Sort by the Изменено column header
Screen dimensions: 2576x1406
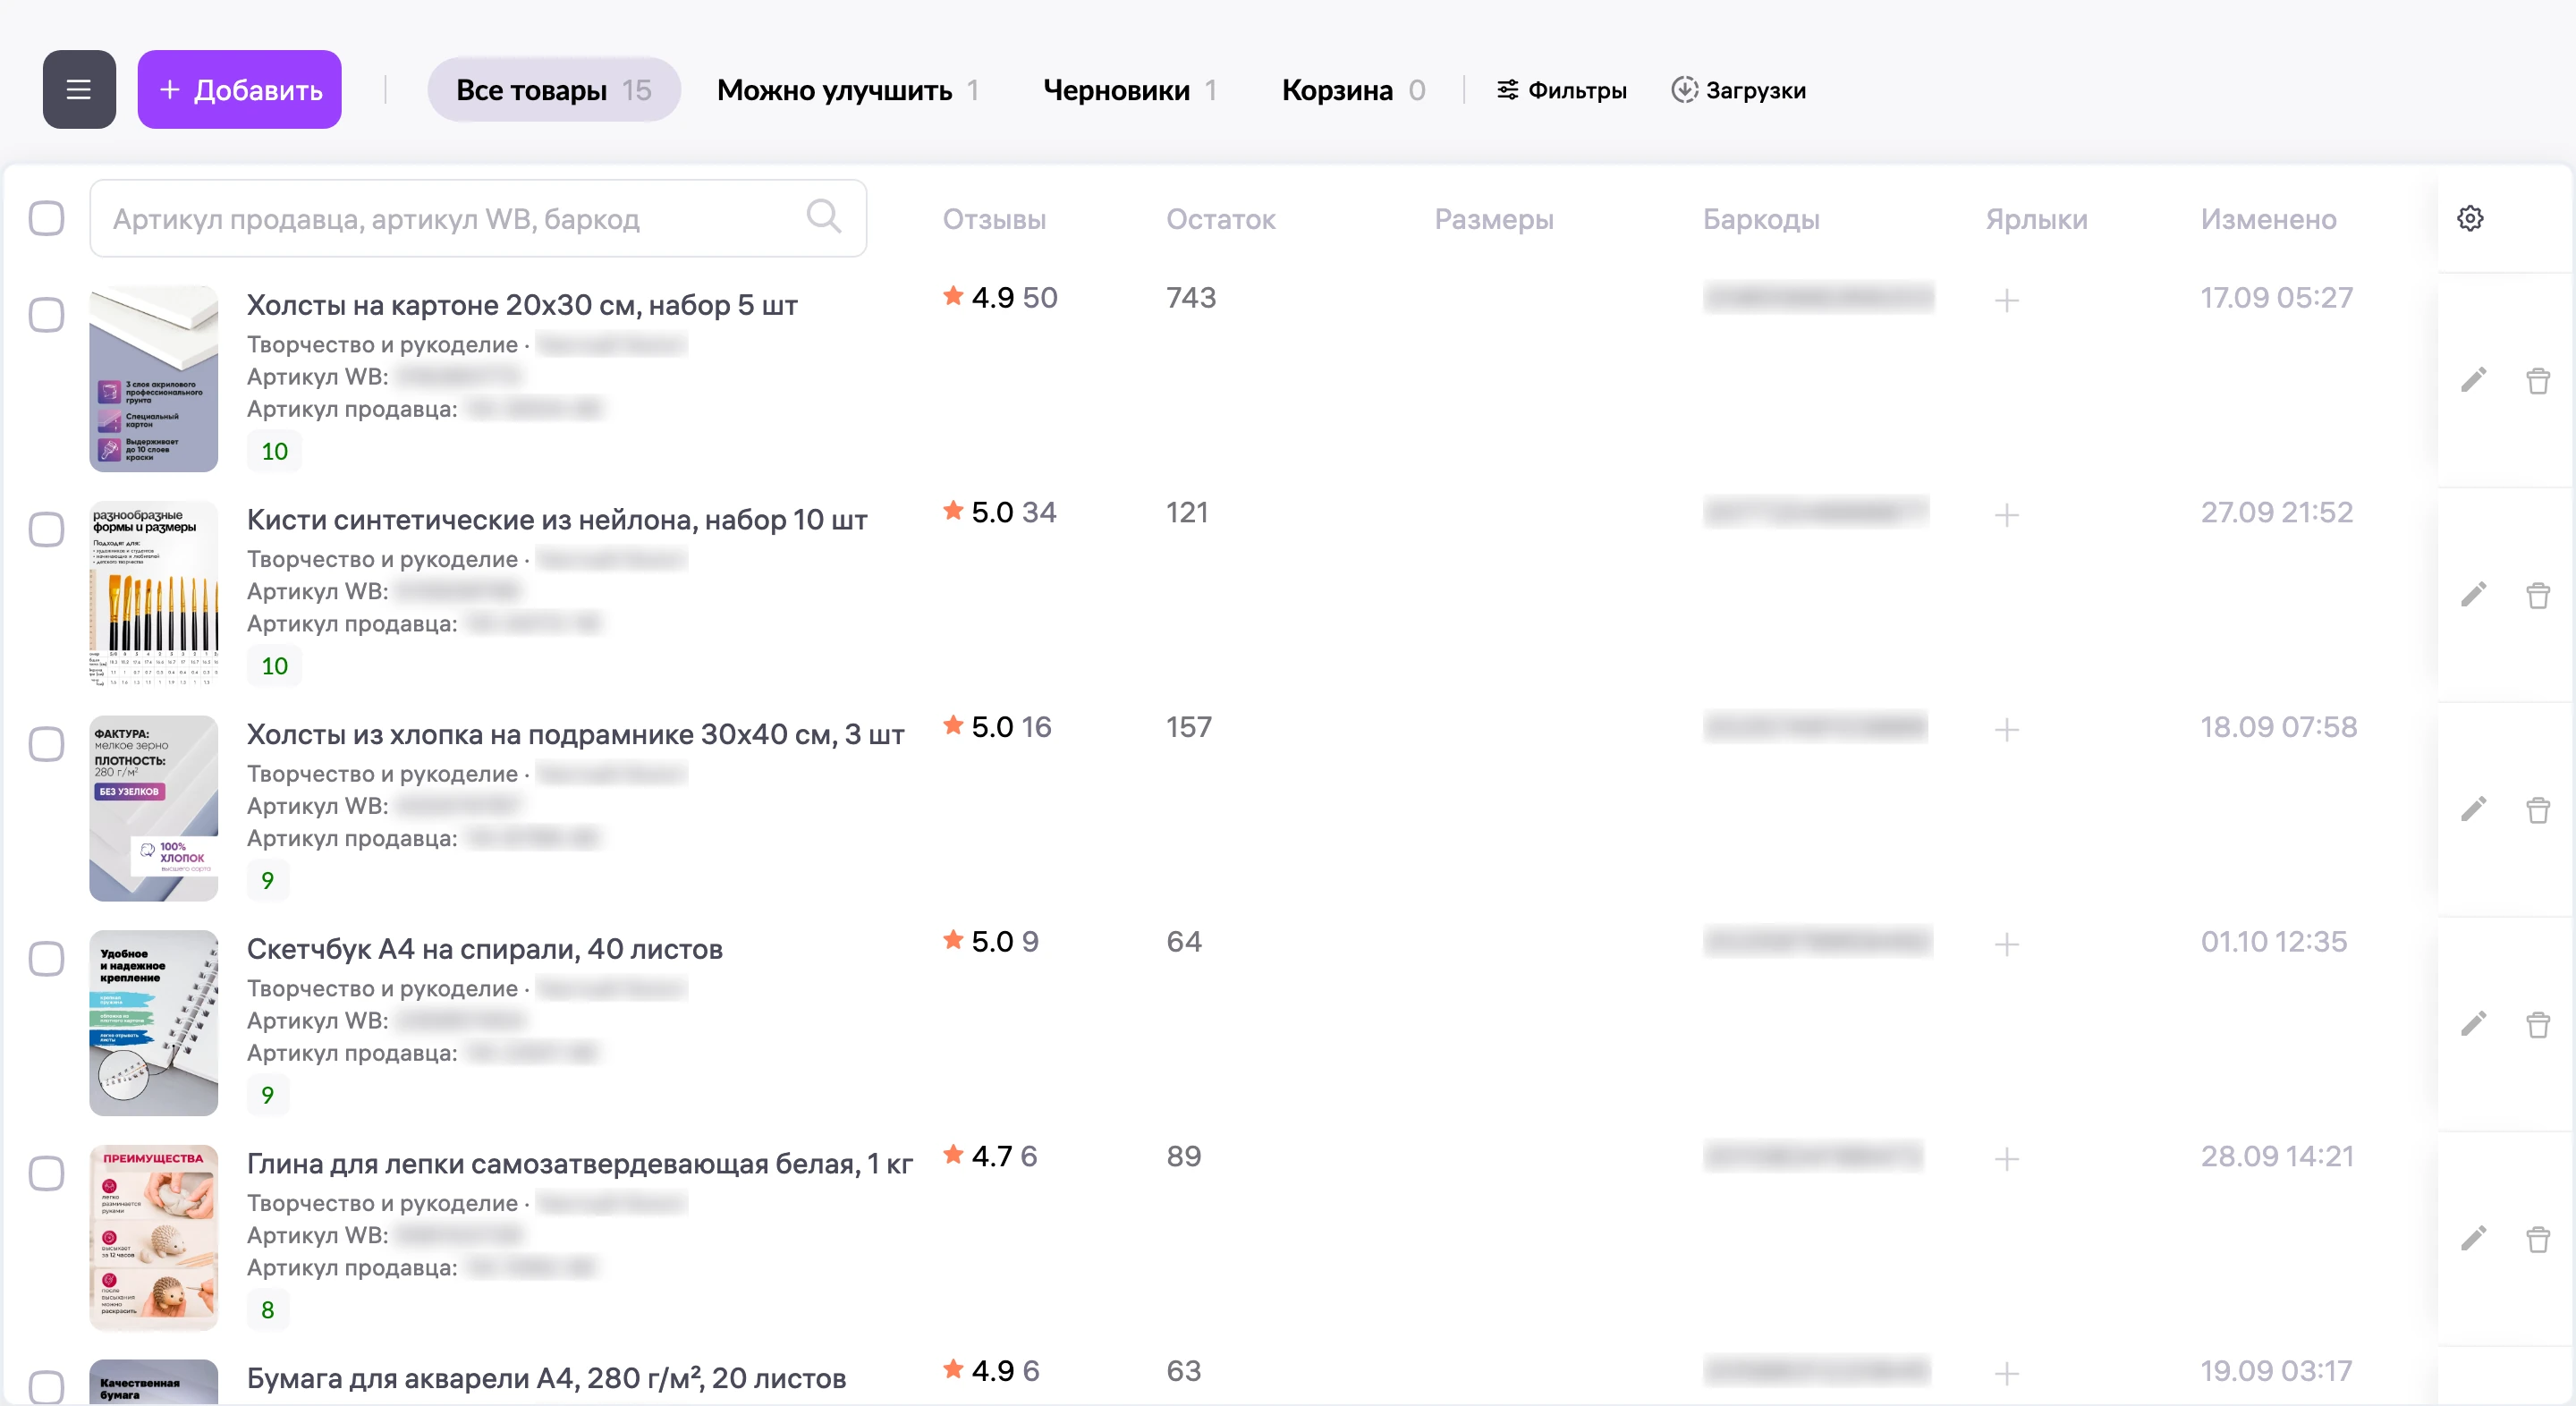pos(2268,219)
